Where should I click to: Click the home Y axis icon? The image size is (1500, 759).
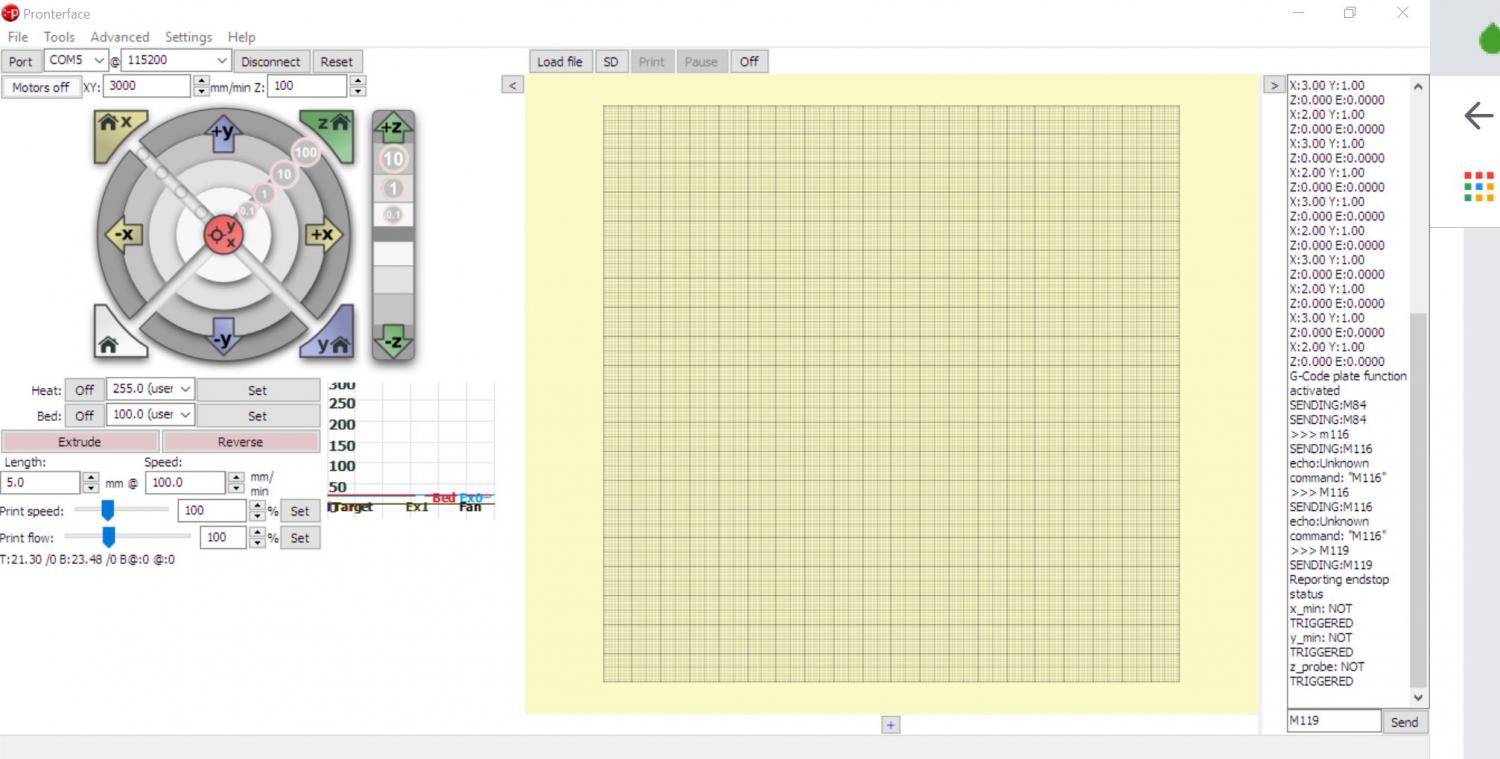click(x=330, y=342)
